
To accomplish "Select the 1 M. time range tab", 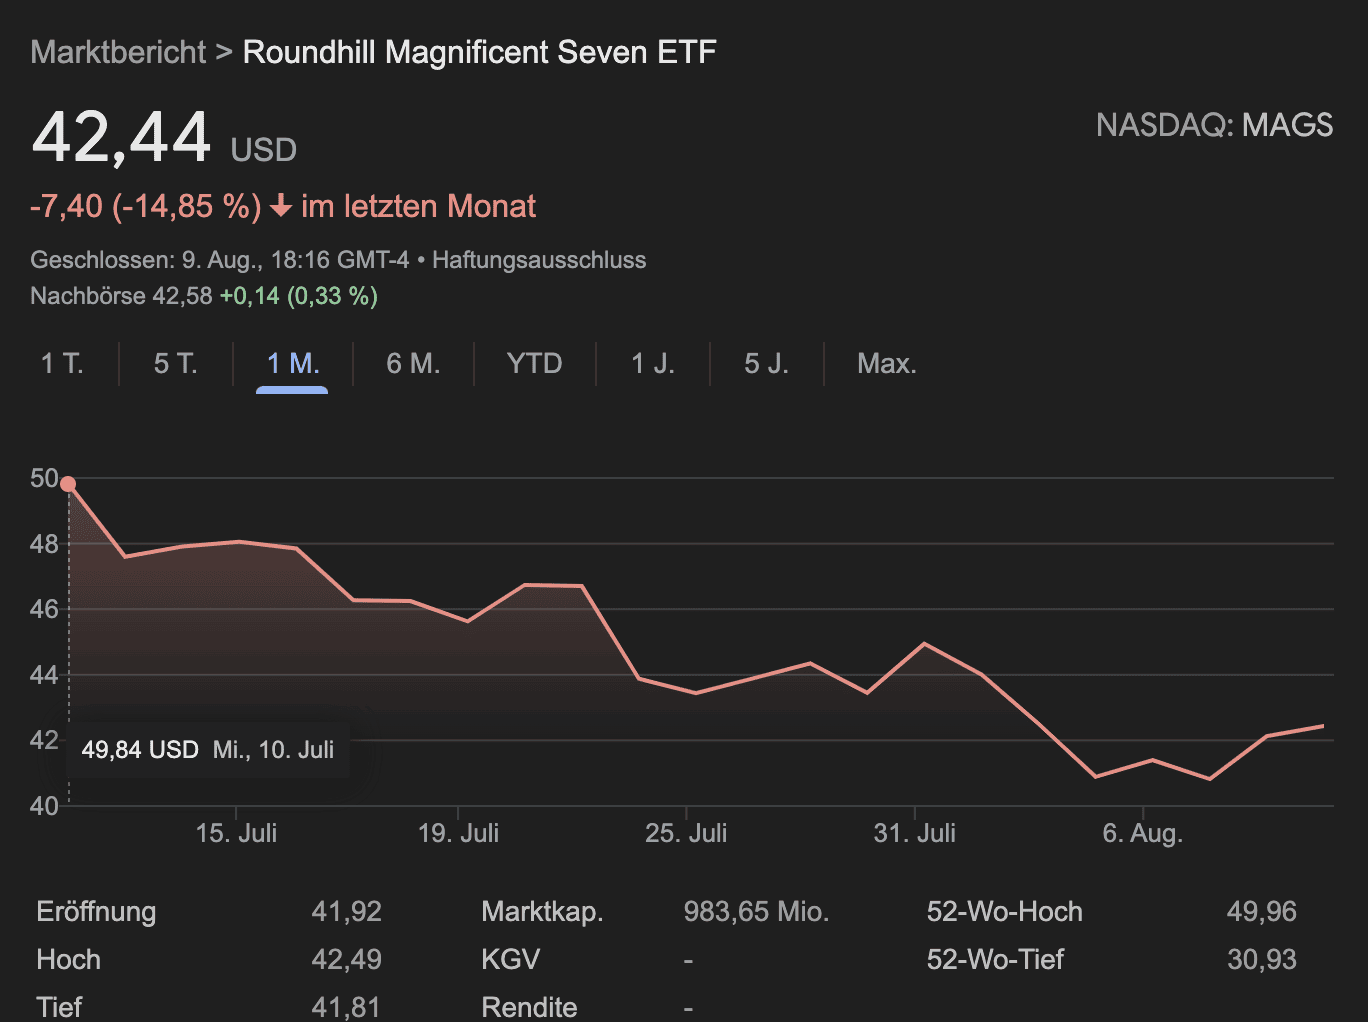I will 293,363.
